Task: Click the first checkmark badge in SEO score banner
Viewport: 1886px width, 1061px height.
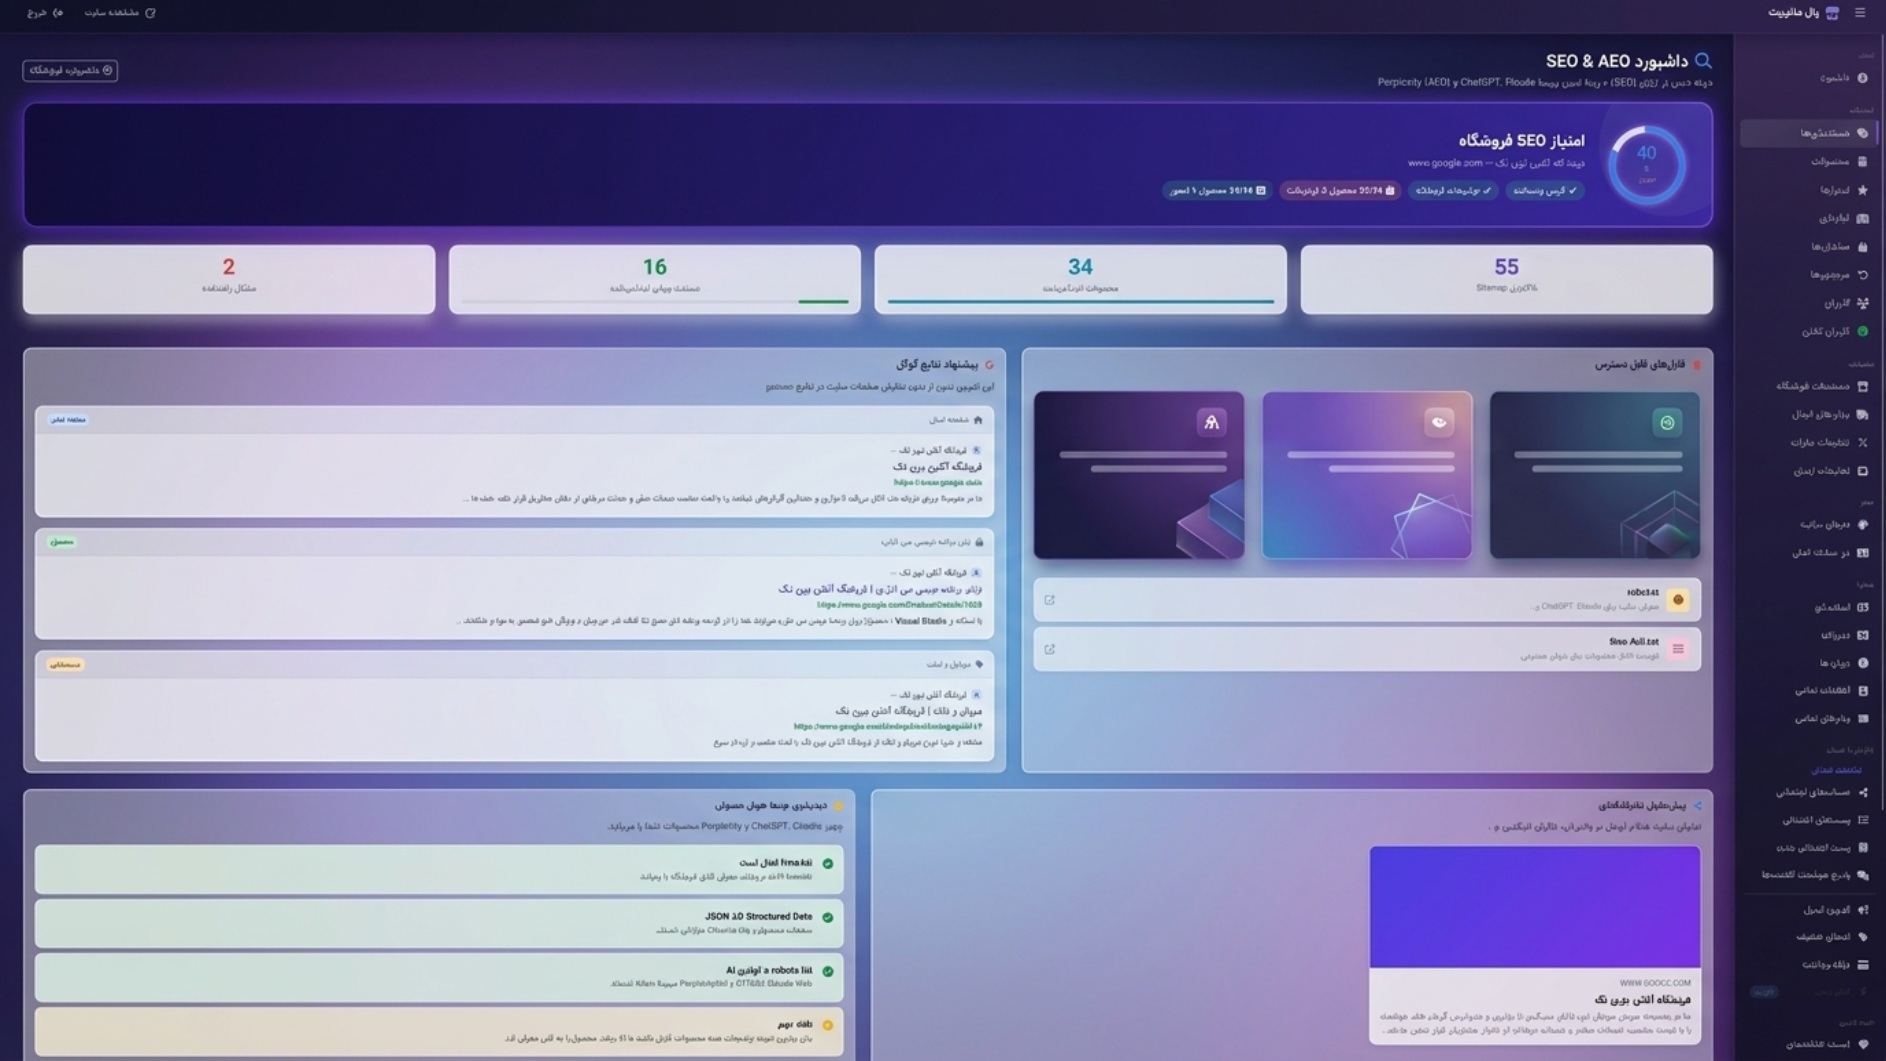Action: [x=1545, y=190]
